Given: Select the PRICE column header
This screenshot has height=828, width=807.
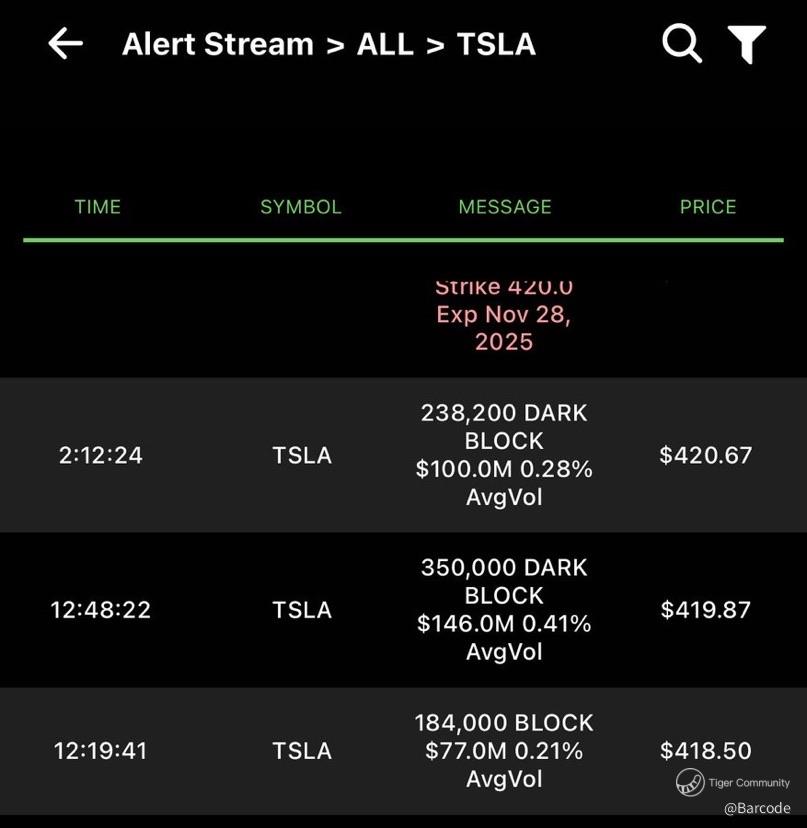Looking at the screenshot, I should tap(707, 207).
